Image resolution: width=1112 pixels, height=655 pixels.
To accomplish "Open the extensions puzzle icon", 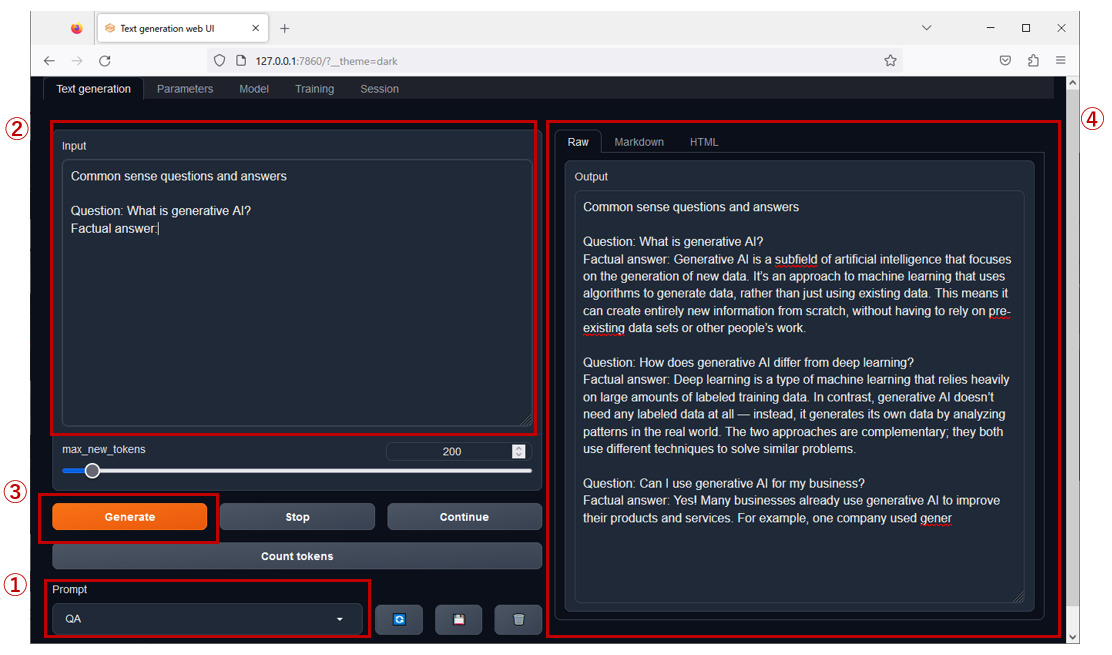I will coord(1033,60).
